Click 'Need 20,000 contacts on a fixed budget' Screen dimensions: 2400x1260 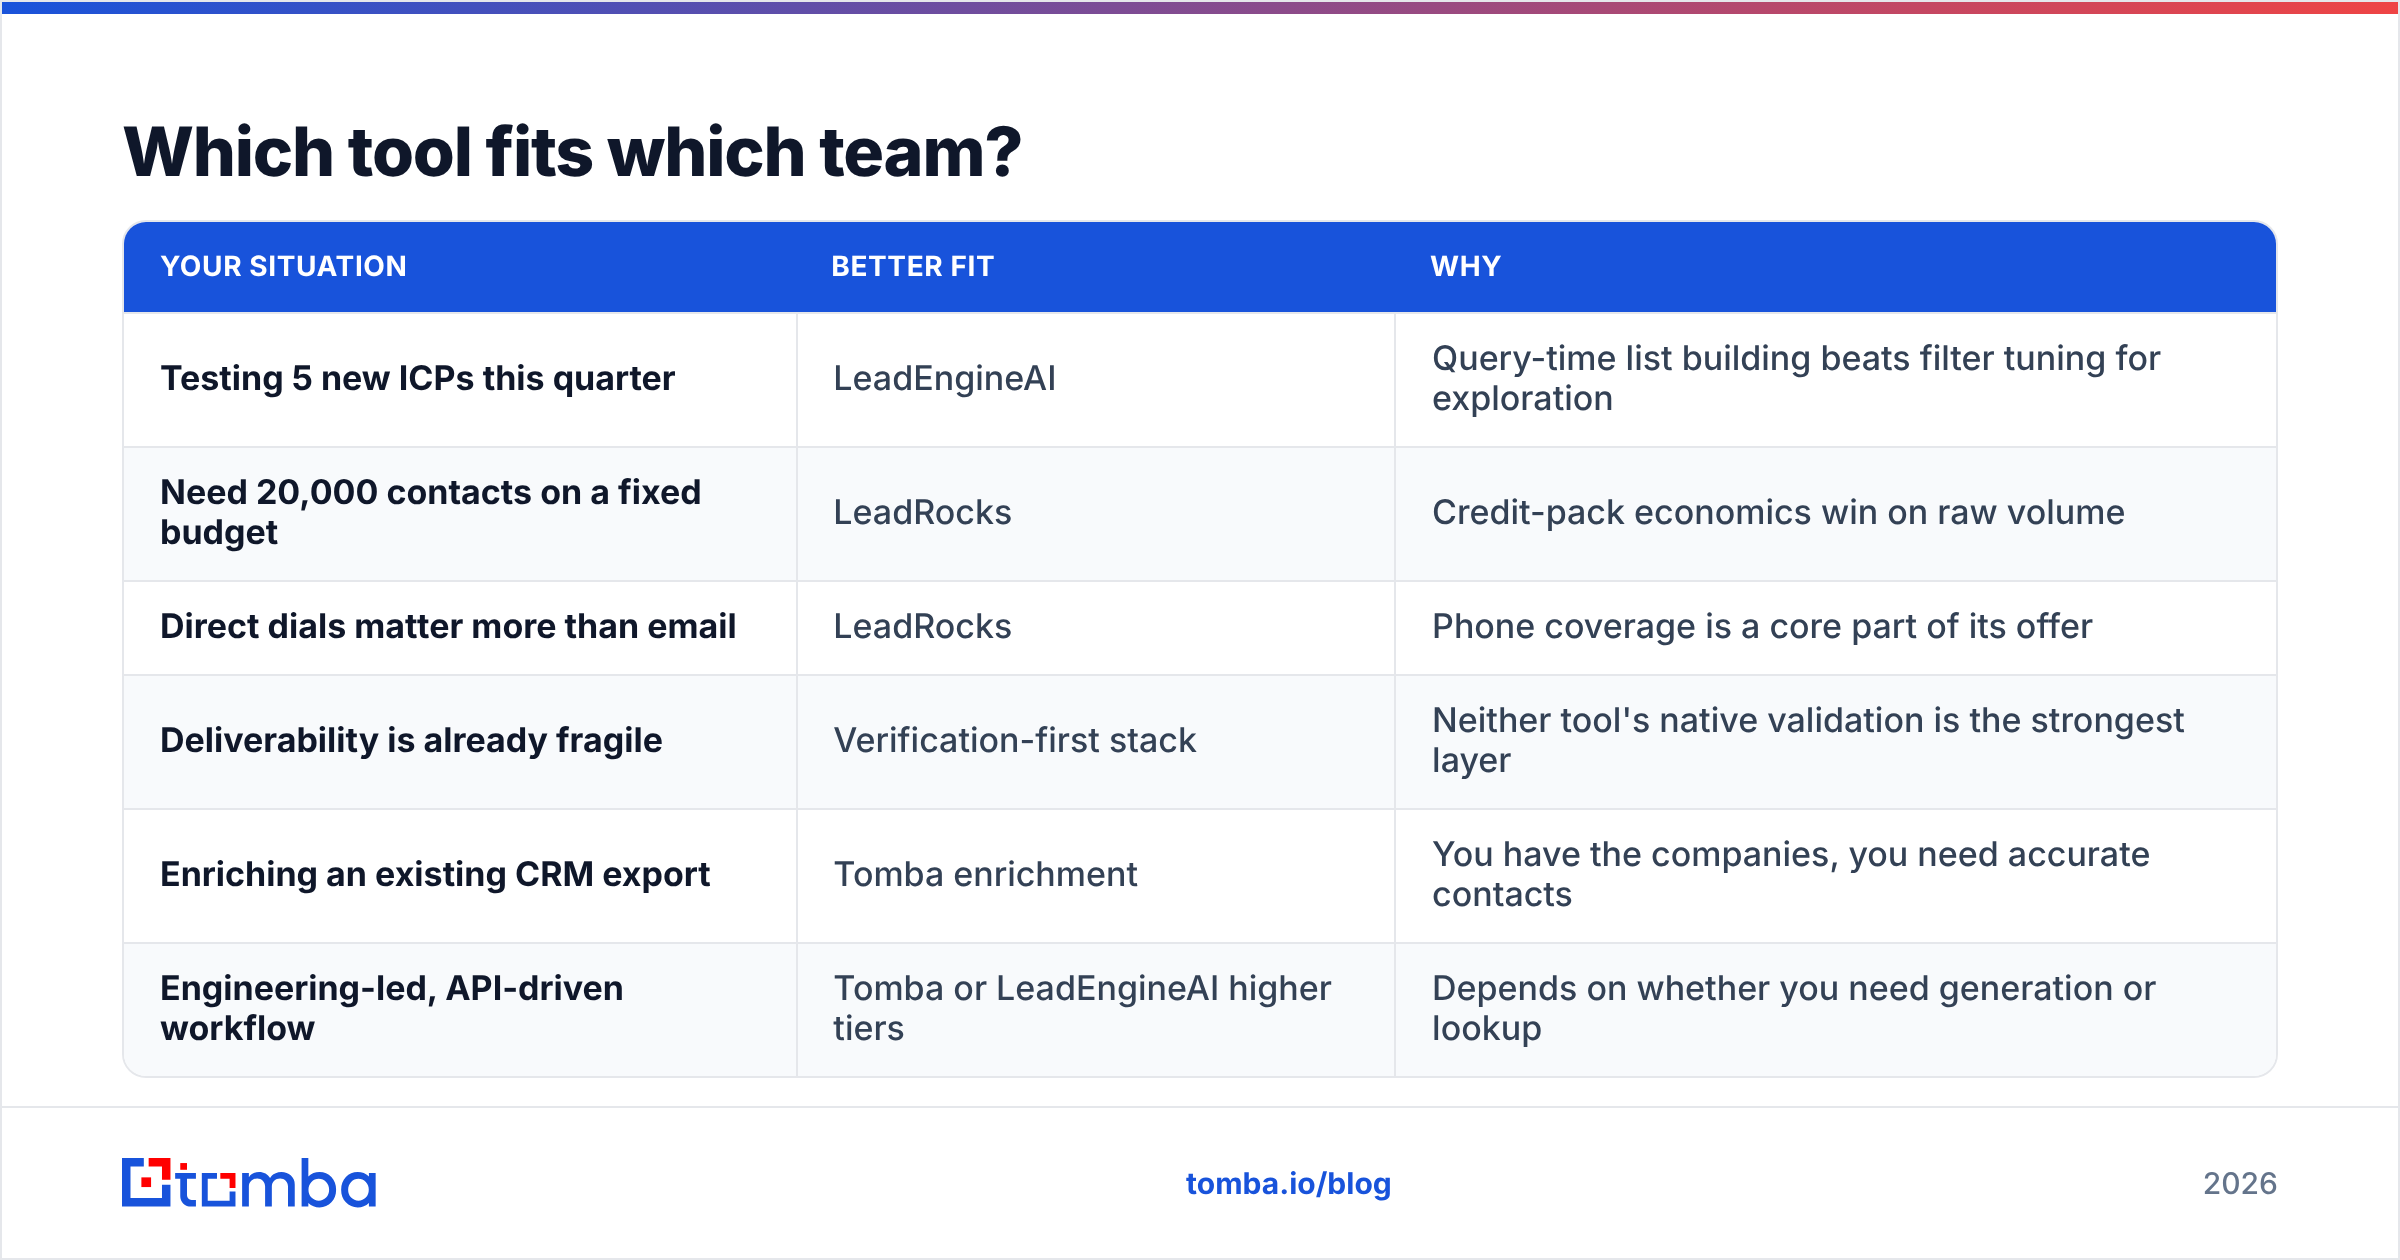tap(431, 512)
